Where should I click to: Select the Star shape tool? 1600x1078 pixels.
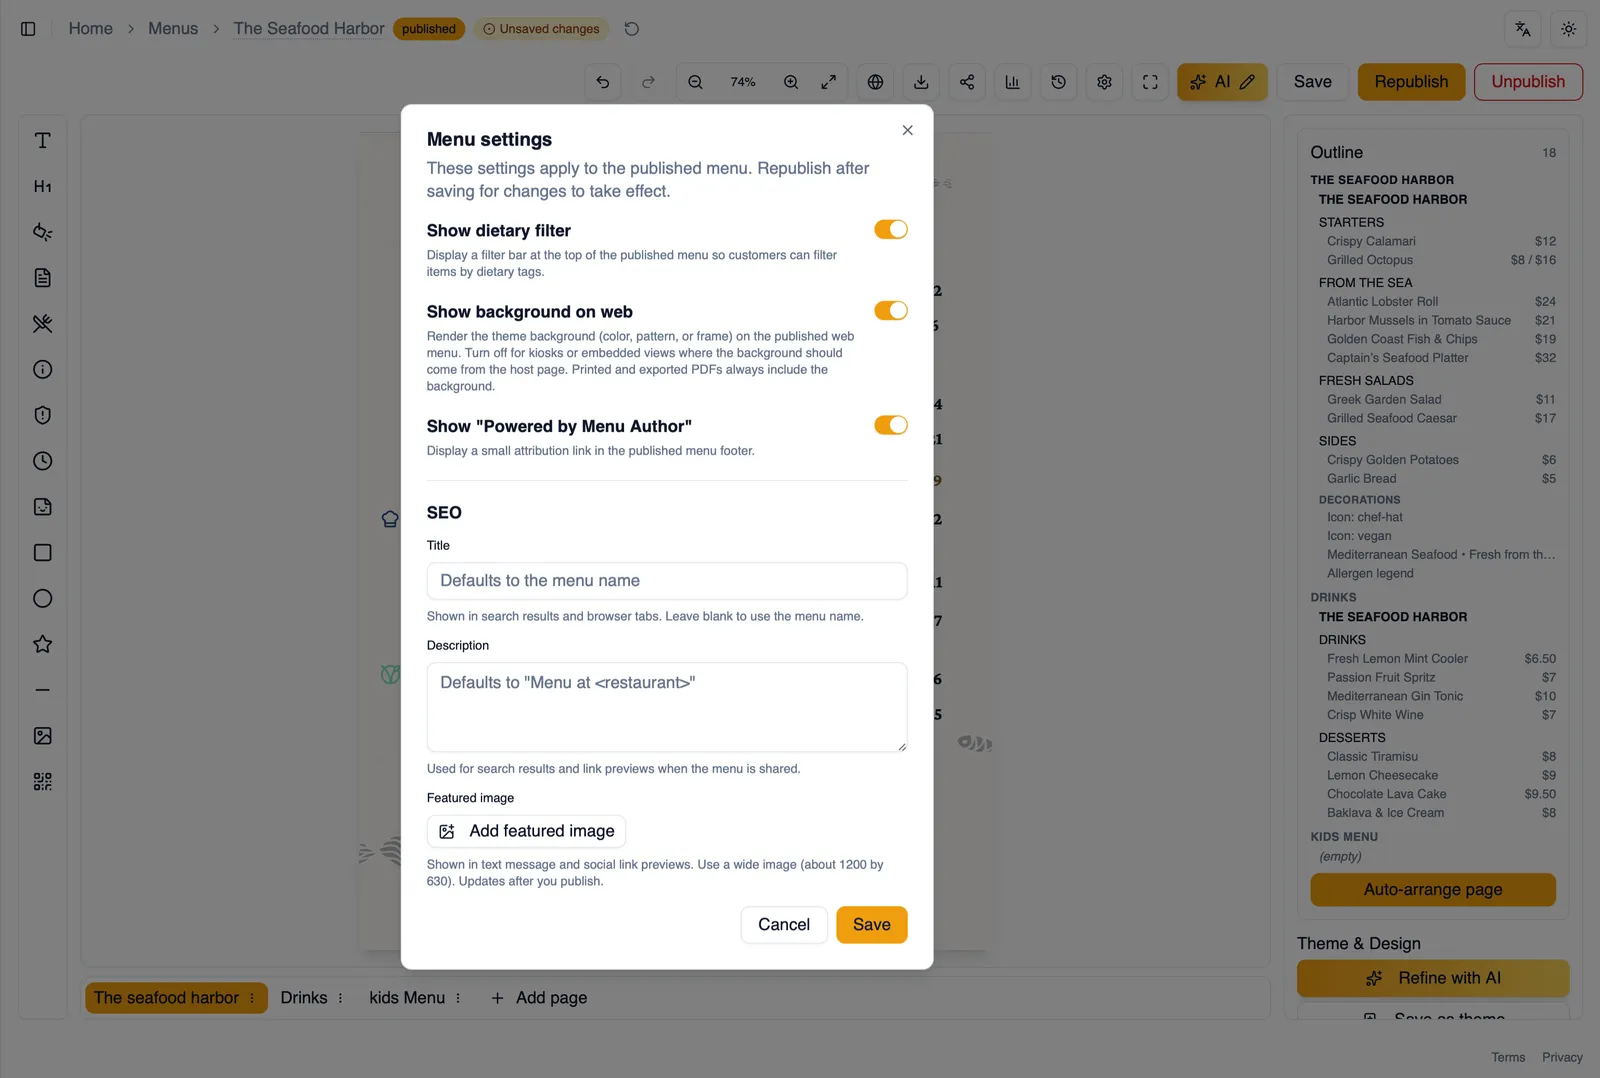[42, 644]
